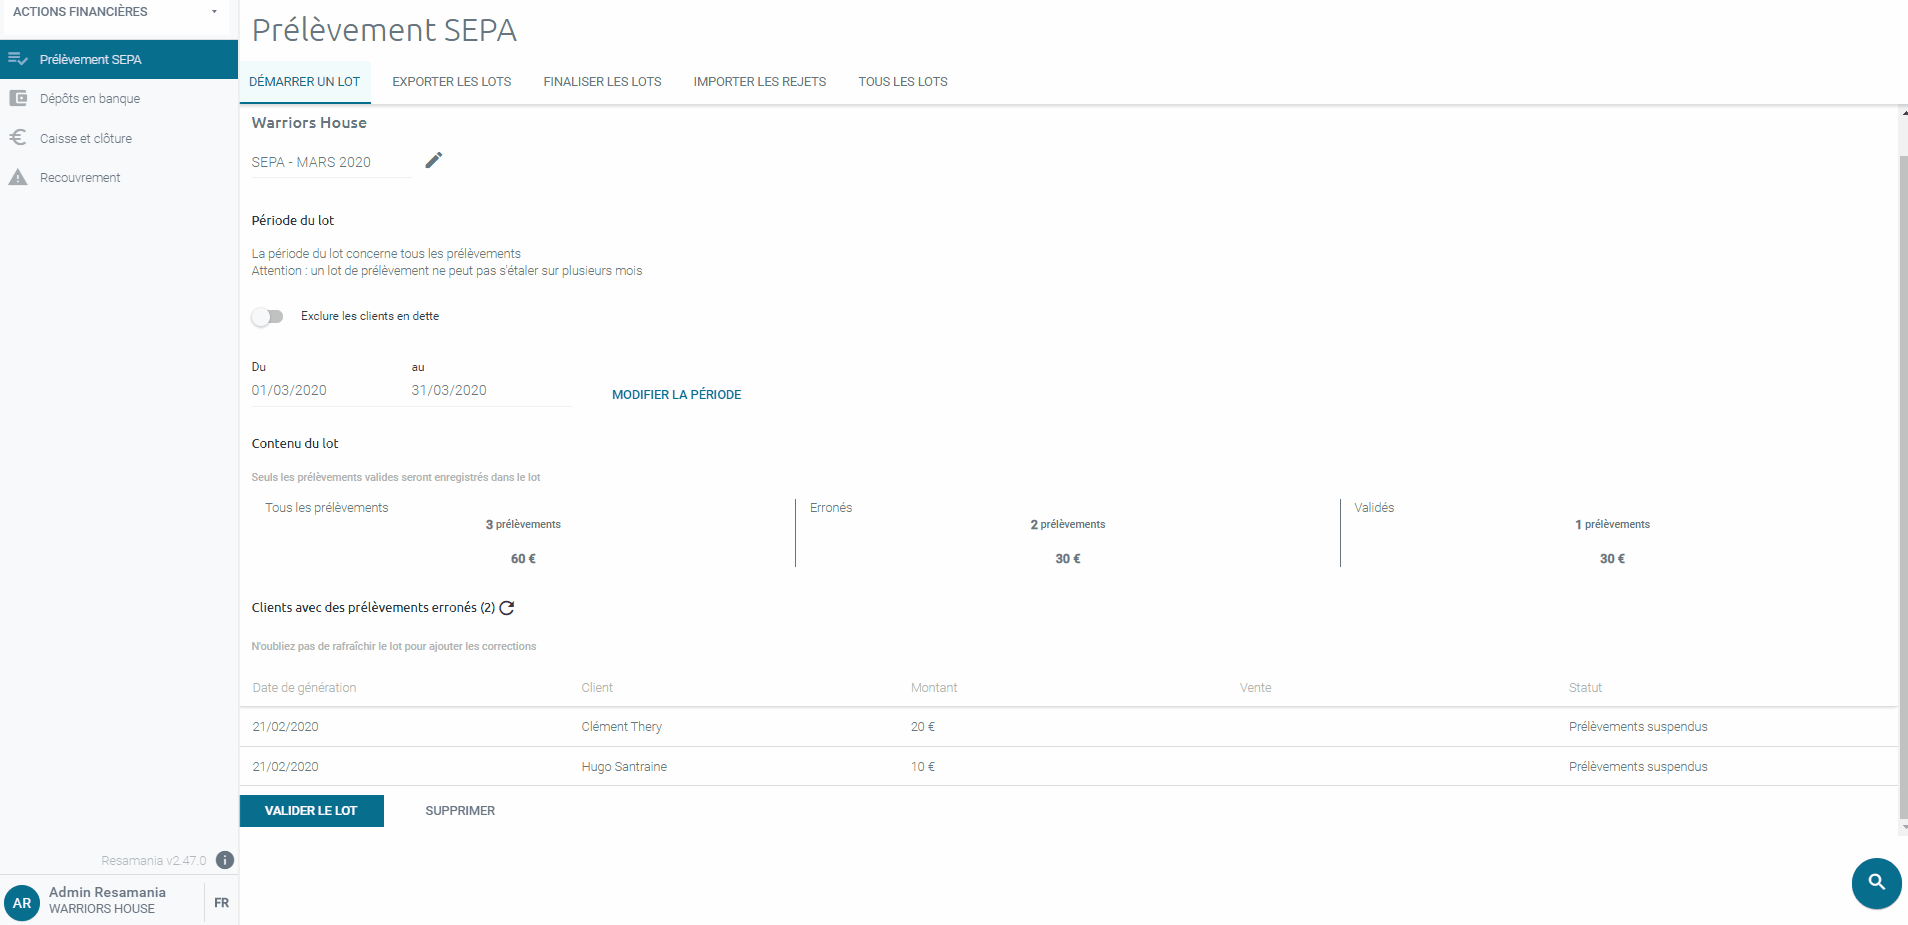The width and height of the screenshot is (1908, 925).
Task: Click Prélèvements suspendus status for Clément Thery
Action: click(x=1638, y=727)
